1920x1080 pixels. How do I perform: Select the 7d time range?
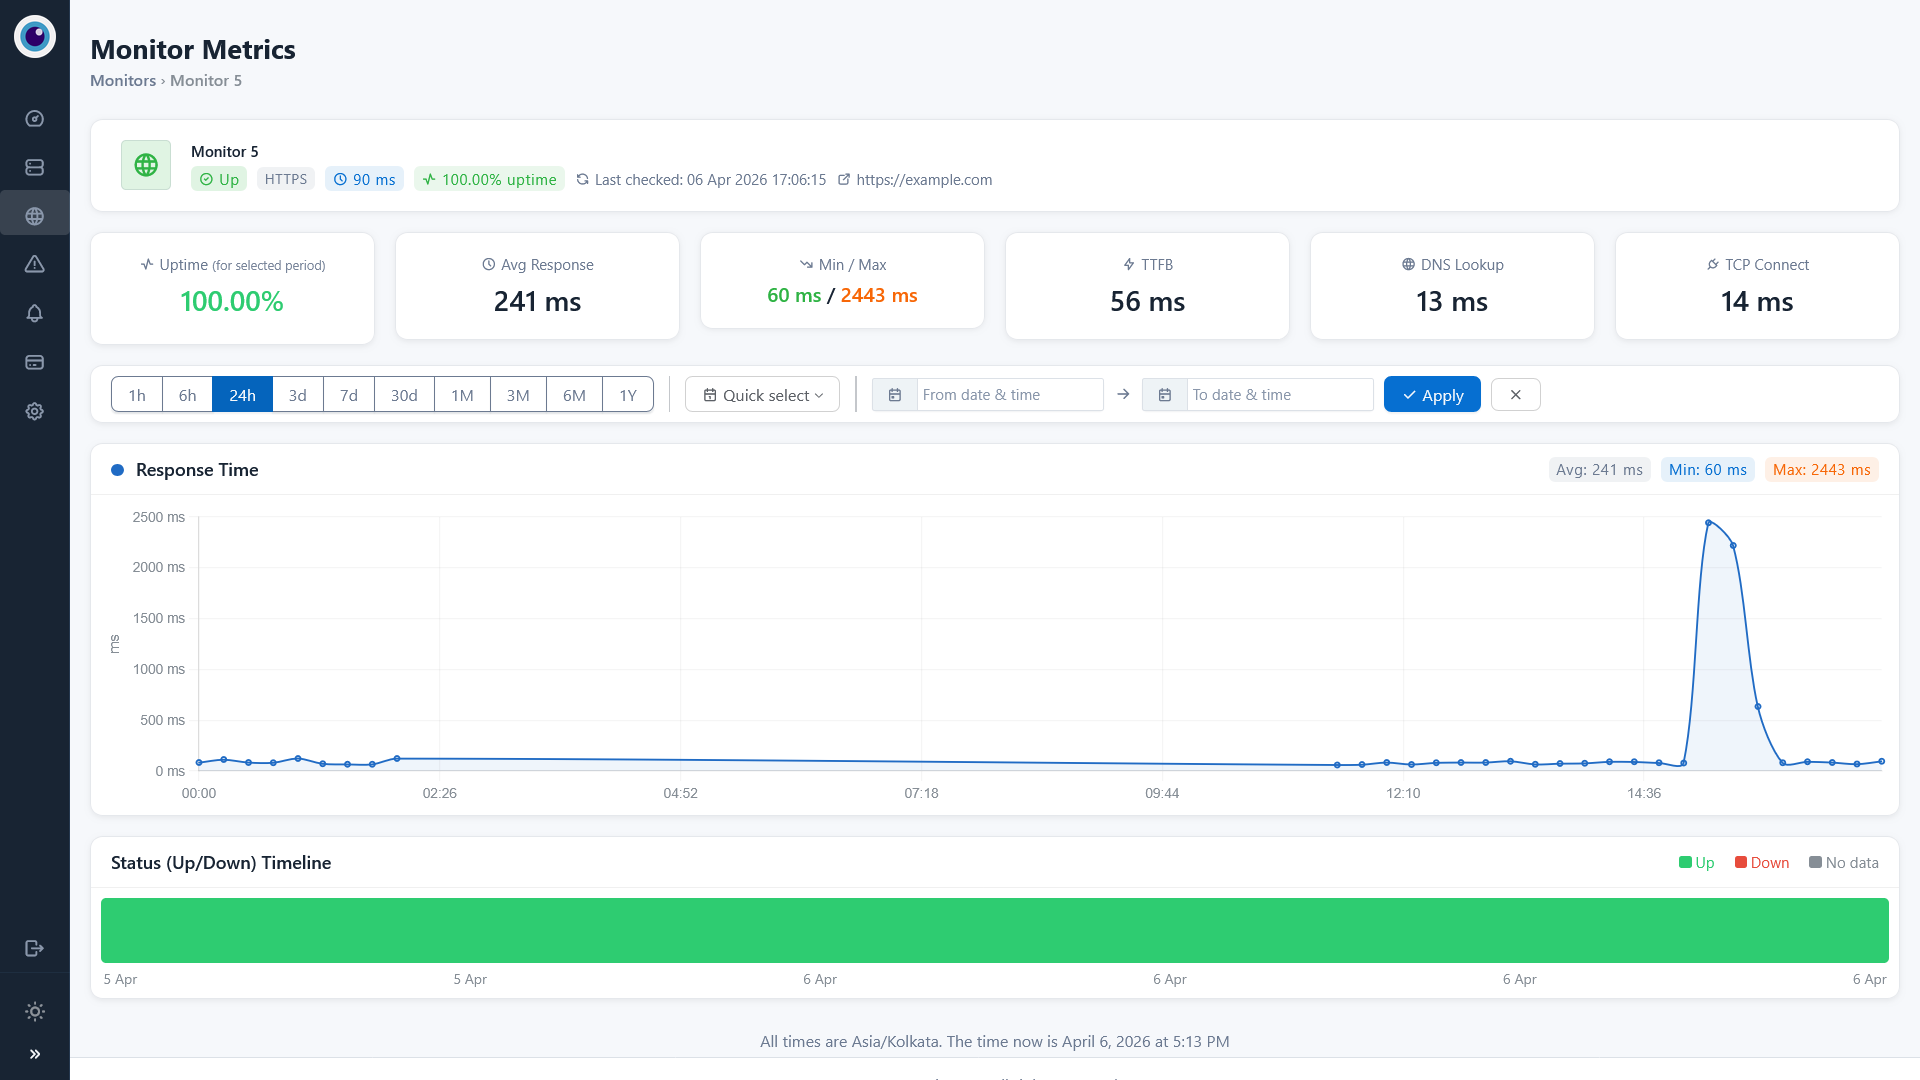(x=348, y=395)
